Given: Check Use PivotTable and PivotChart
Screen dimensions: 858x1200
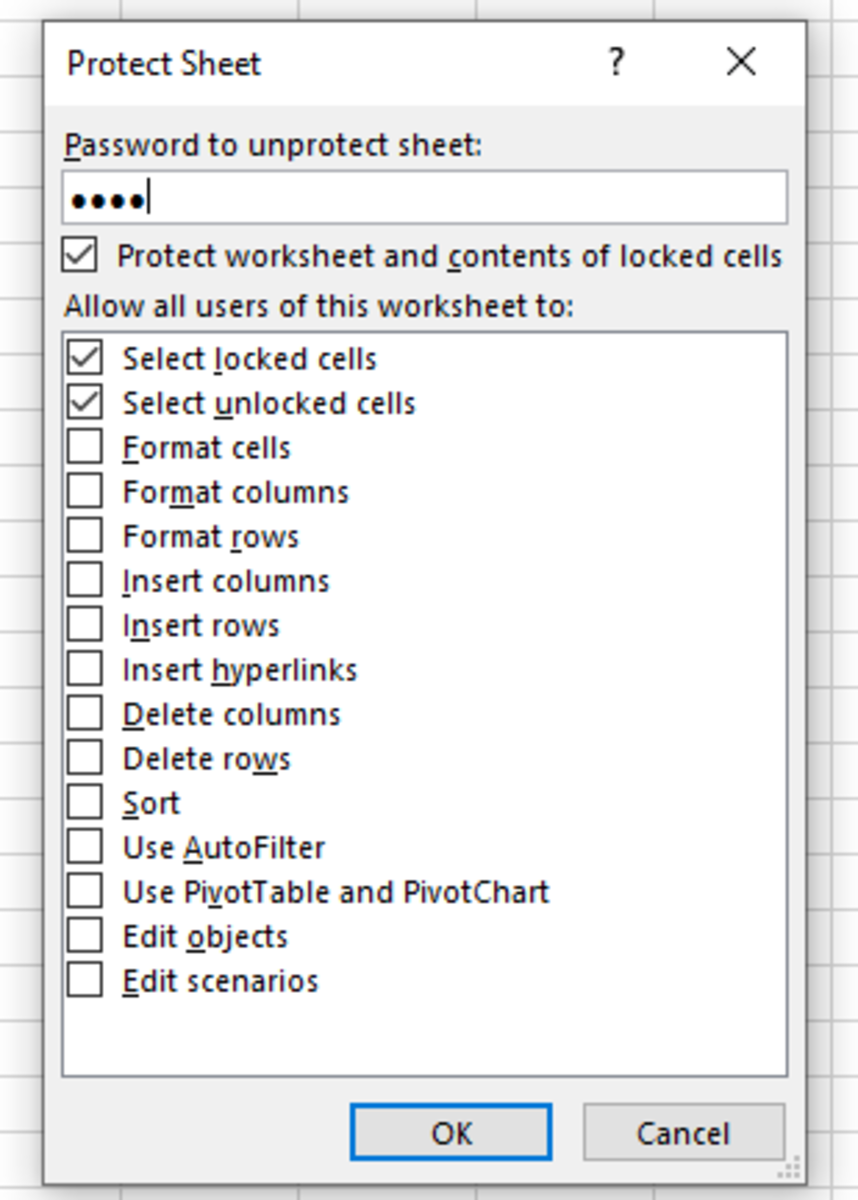Looking at the screenshot, I should [85, 891].
